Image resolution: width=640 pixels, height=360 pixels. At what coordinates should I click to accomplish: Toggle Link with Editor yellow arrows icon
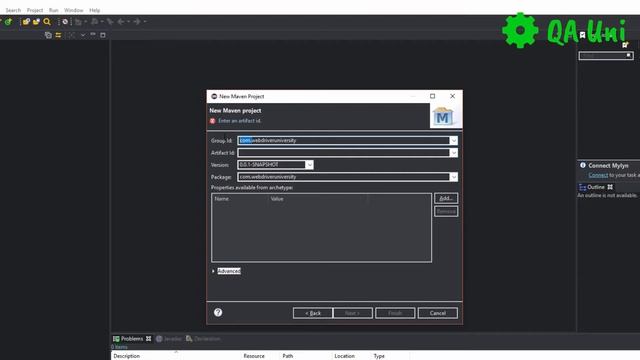[58, 35]
